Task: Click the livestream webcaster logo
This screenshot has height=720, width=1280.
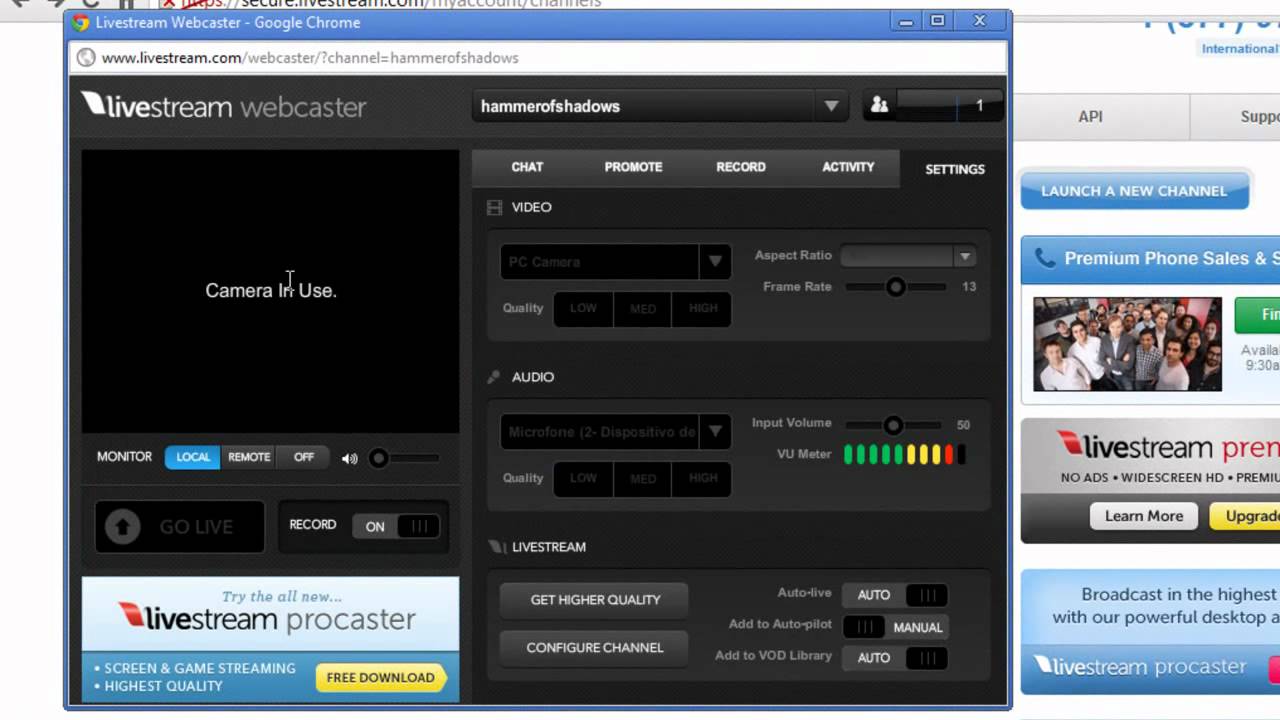Action: point(224,106)
